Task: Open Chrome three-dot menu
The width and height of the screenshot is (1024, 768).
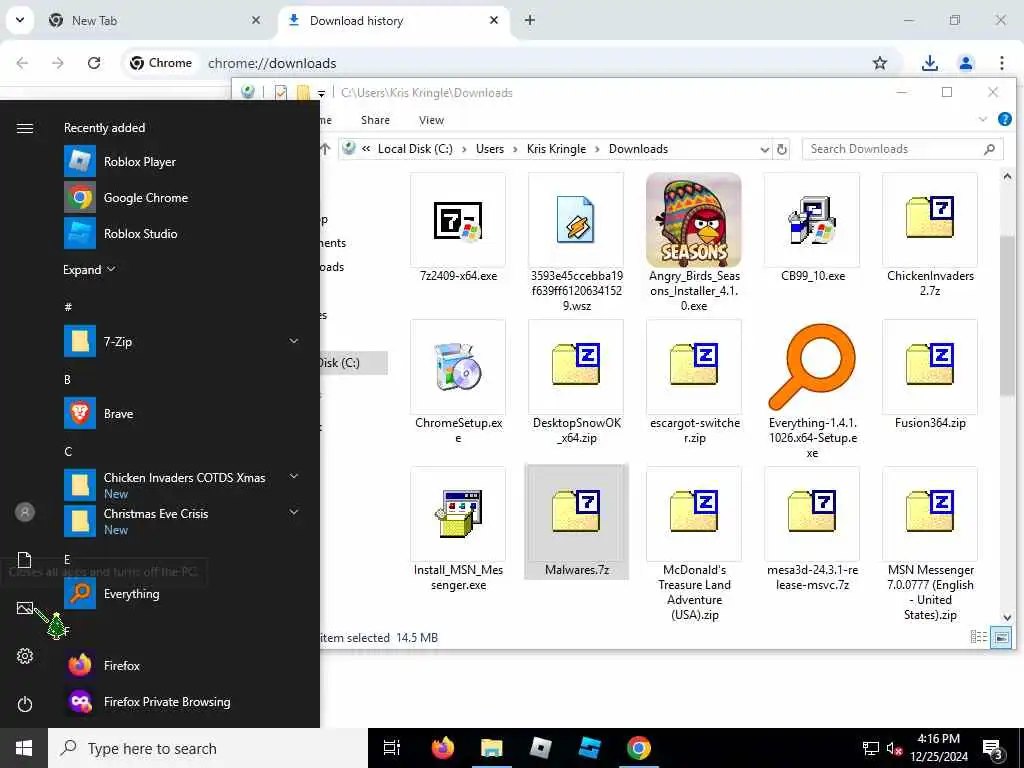Action: [x=1002, y=63]
